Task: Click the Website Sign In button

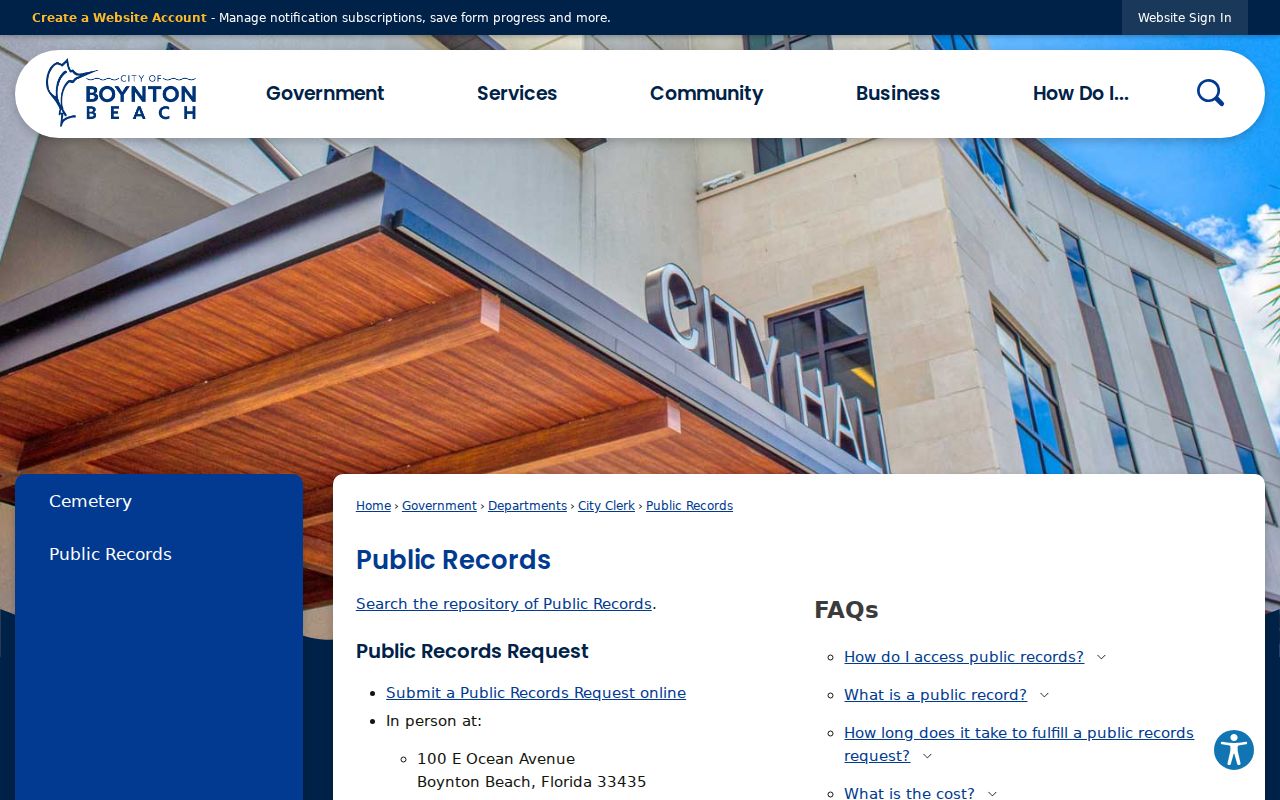Action: tap(1185, 18)
